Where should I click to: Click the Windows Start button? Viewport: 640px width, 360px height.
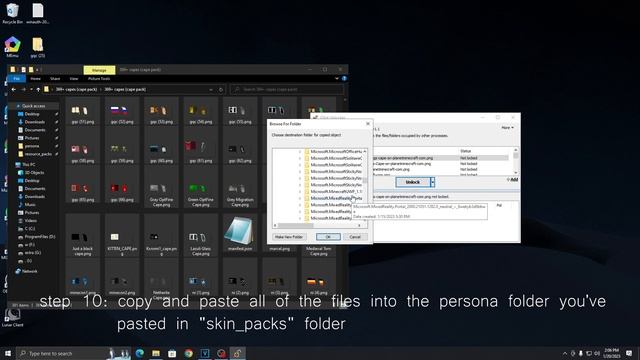(x=8, y=353)
